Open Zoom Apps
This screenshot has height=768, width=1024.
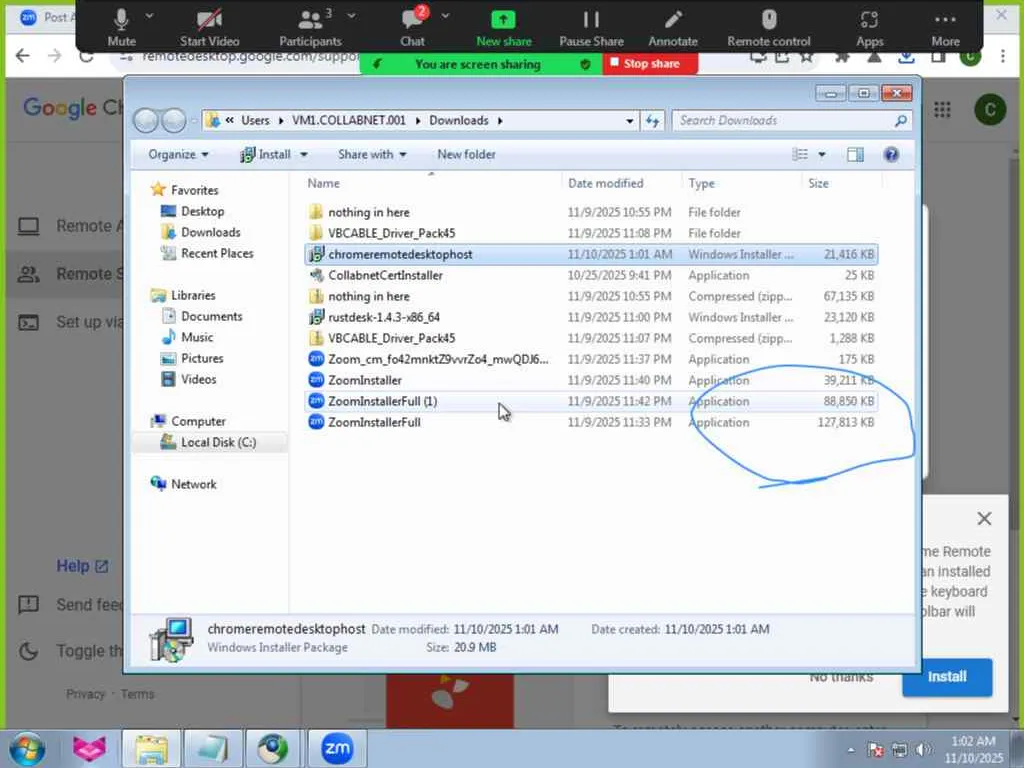click(x=869, y=28)
